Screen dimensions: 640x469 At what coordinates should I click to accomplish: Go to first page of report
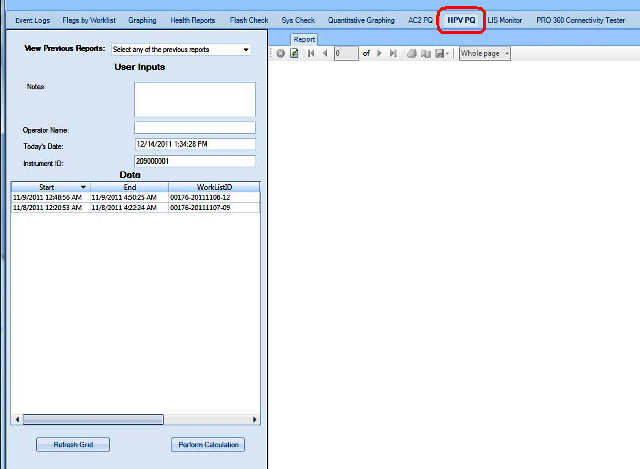point(310,53)
